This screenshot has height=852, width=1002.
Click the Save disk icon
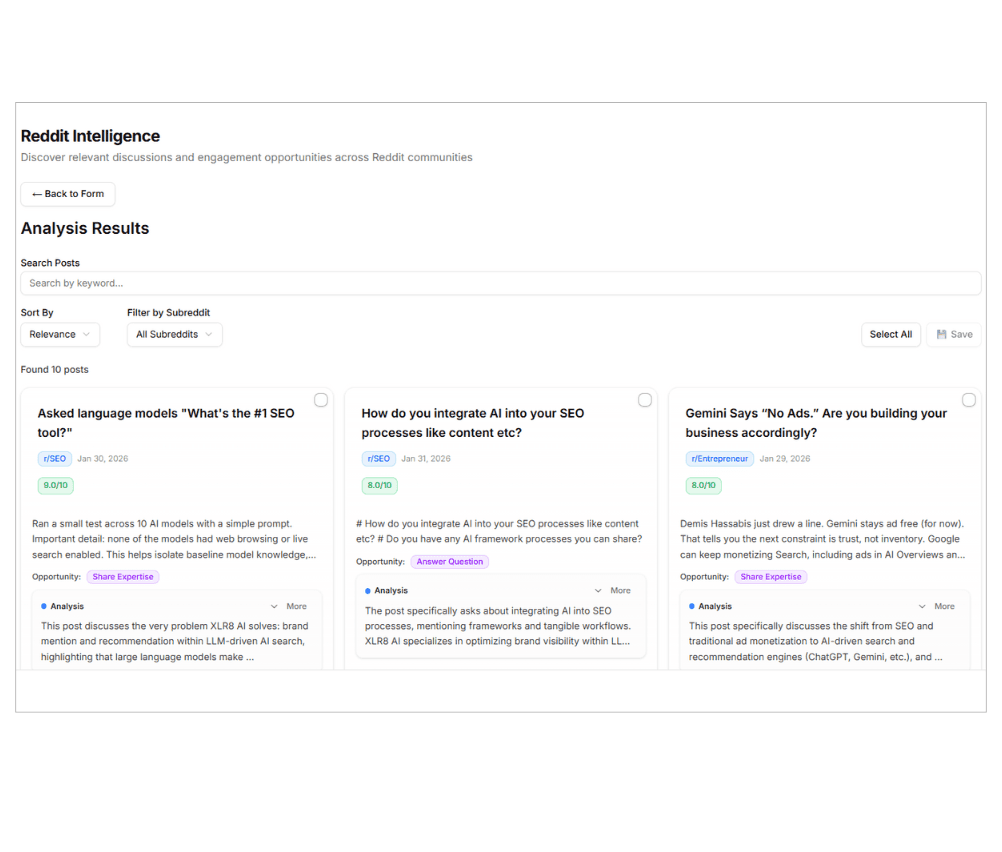click(941, 334)
